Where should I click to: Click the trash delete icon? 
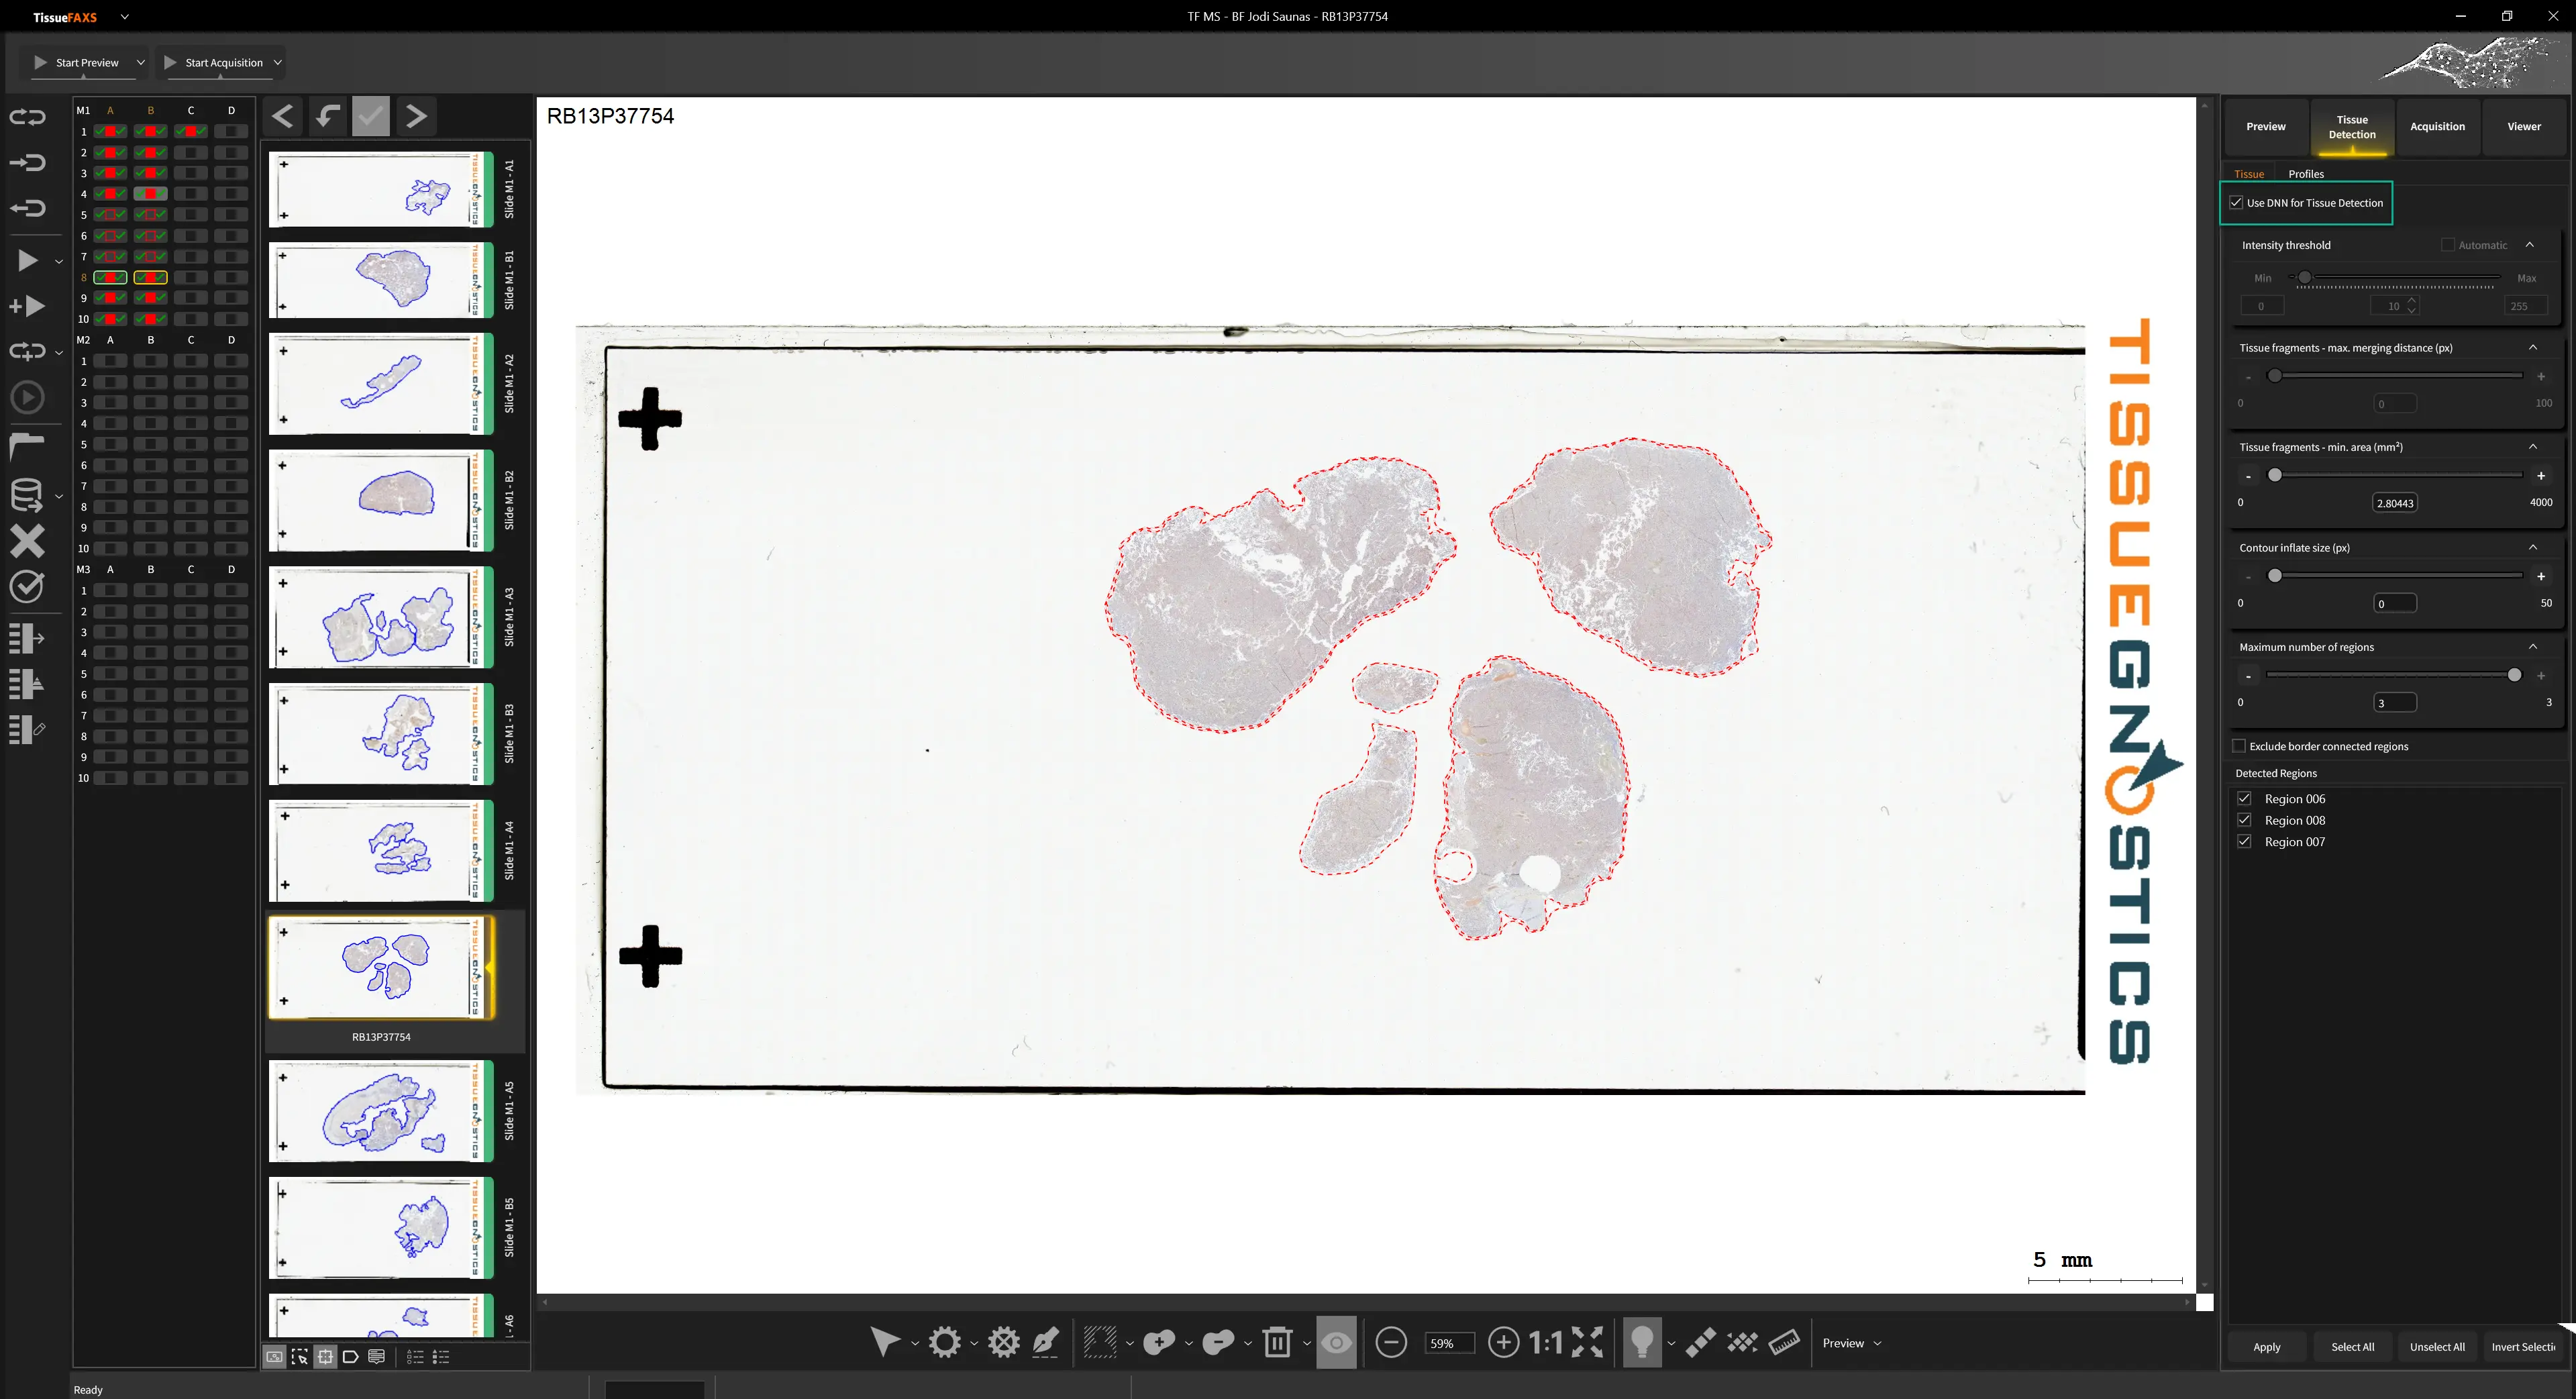tap(1277, 1342)
